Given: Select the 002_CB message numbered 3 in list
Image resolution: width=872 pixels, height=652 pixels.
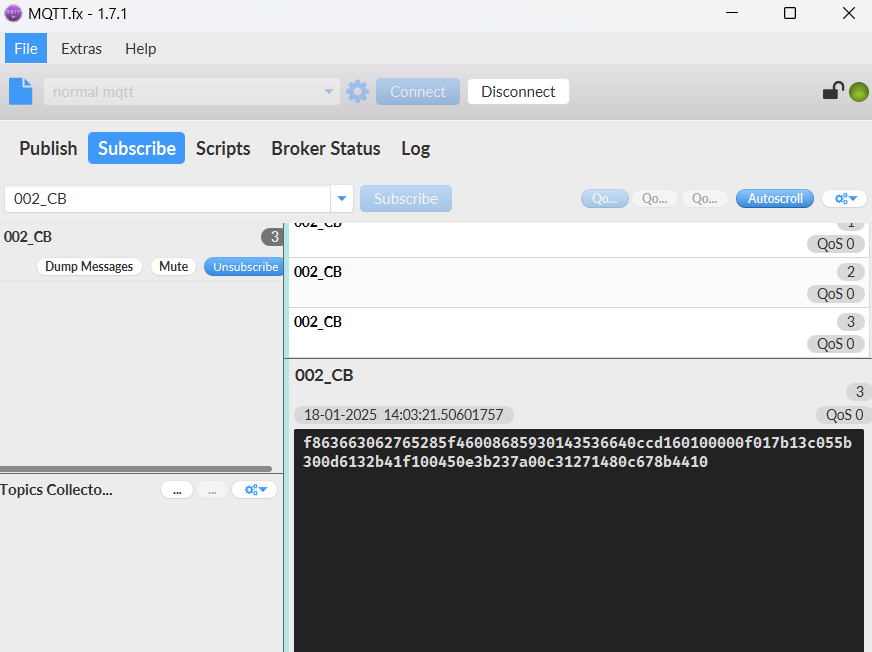Looking at the screenshot, I should [x=578, y=333].
